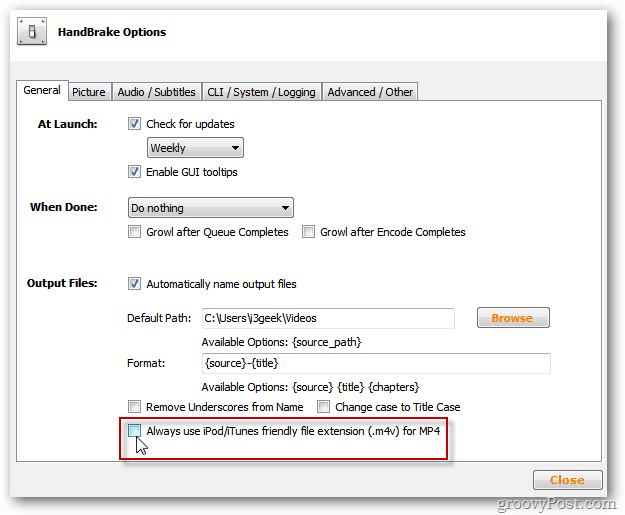The width and height of the screenshot is (625, 515).
Task: Toggle Automatically name output files checkbox
Action: (x=134, y=284)
